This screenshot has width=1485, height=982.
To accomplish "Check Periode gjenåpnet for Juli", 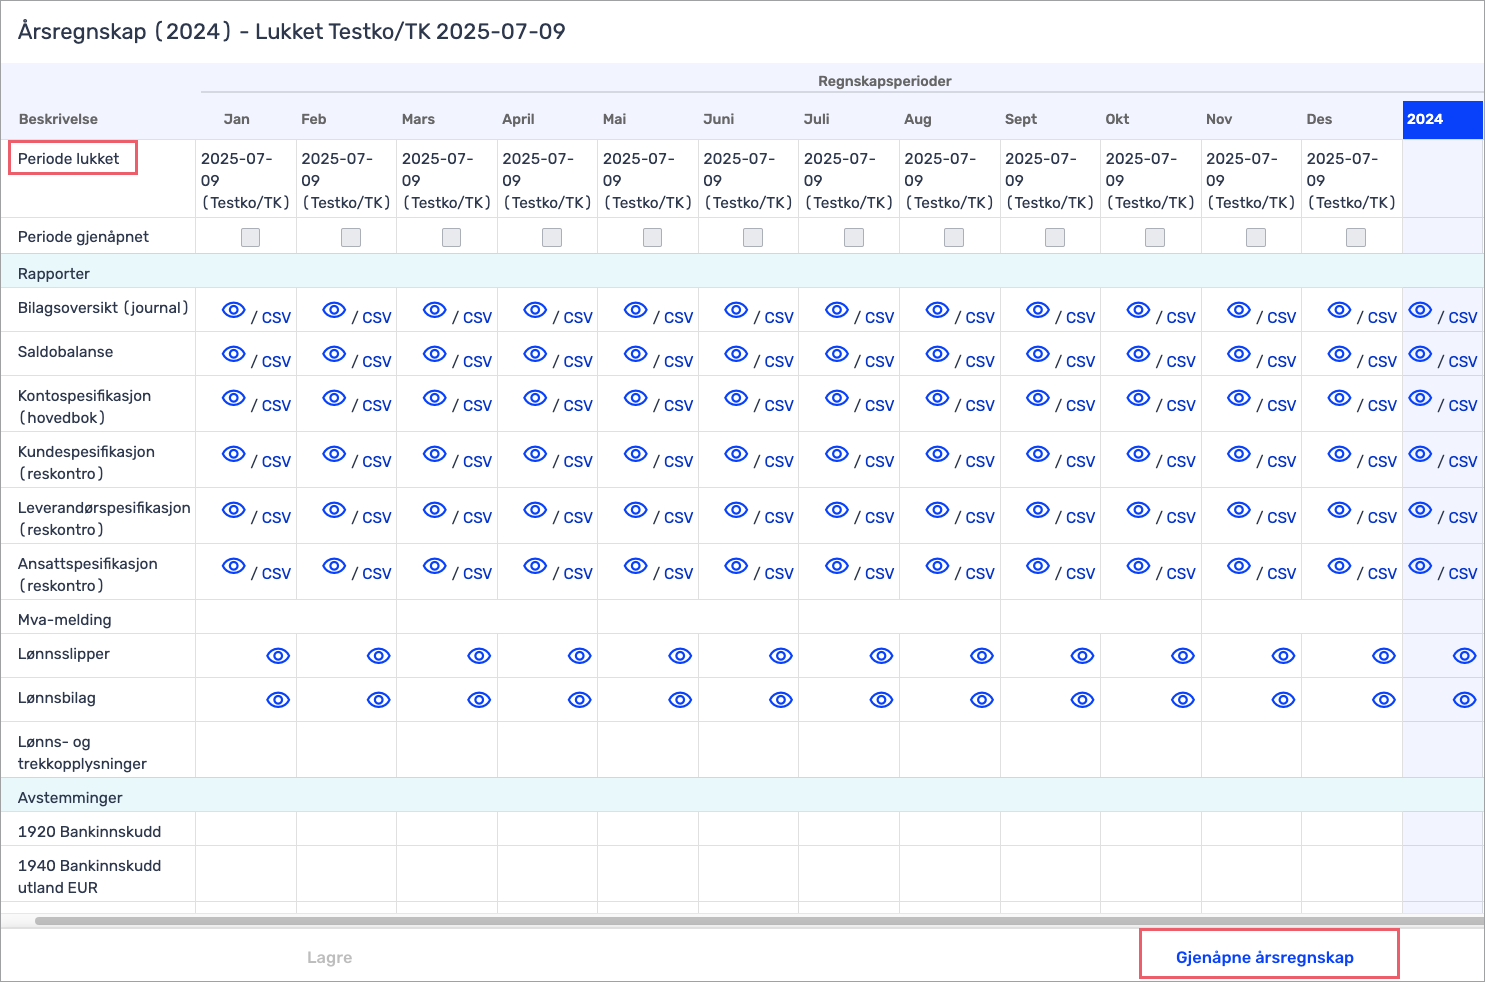I will point(854,237).
